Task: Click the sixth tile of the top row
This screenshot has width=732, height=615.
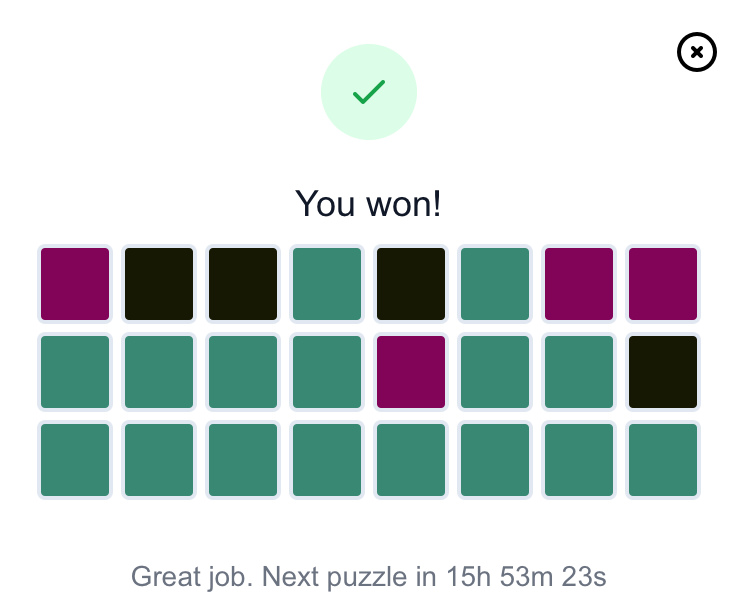Action: [495, 284]
